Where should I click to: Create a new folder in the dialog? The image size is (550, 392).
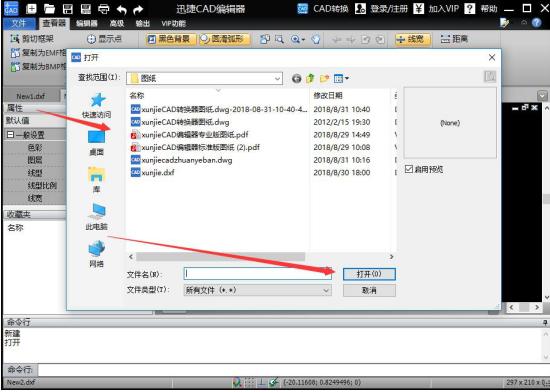(x=324, y=78)
